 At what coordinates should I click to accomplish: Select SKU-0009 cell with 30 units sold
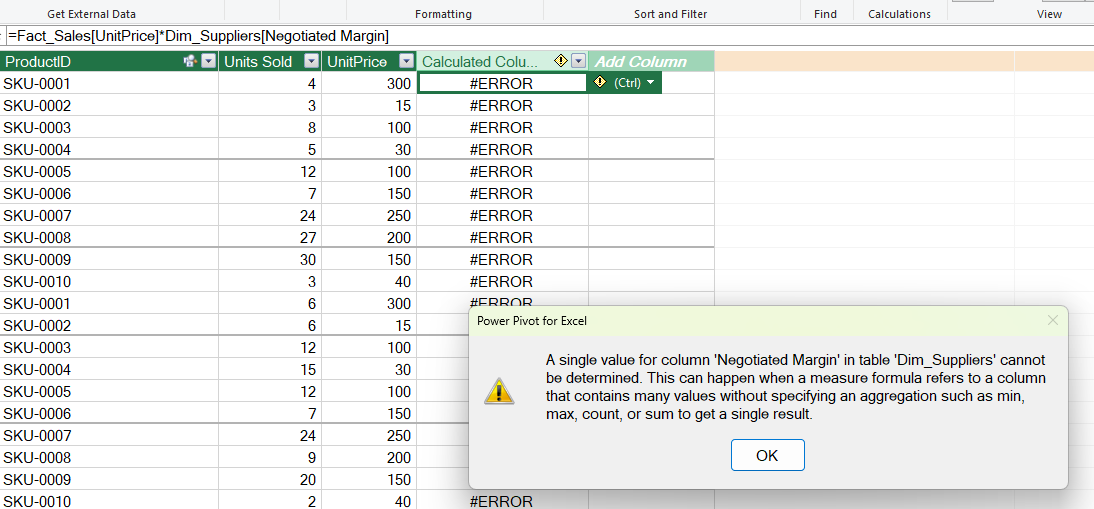[109, 259]
